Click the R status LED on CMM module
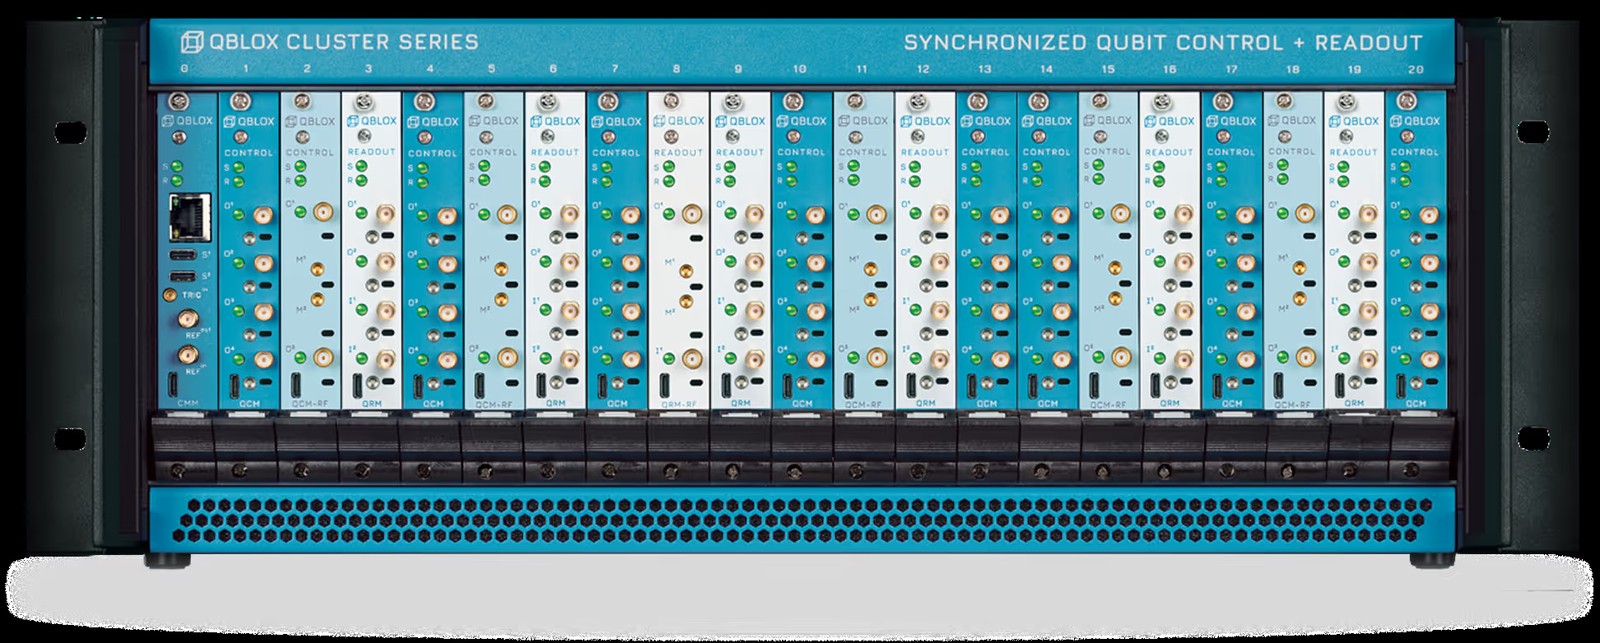The height and width of the screenshot is (643, 1600). pos(177,181)
